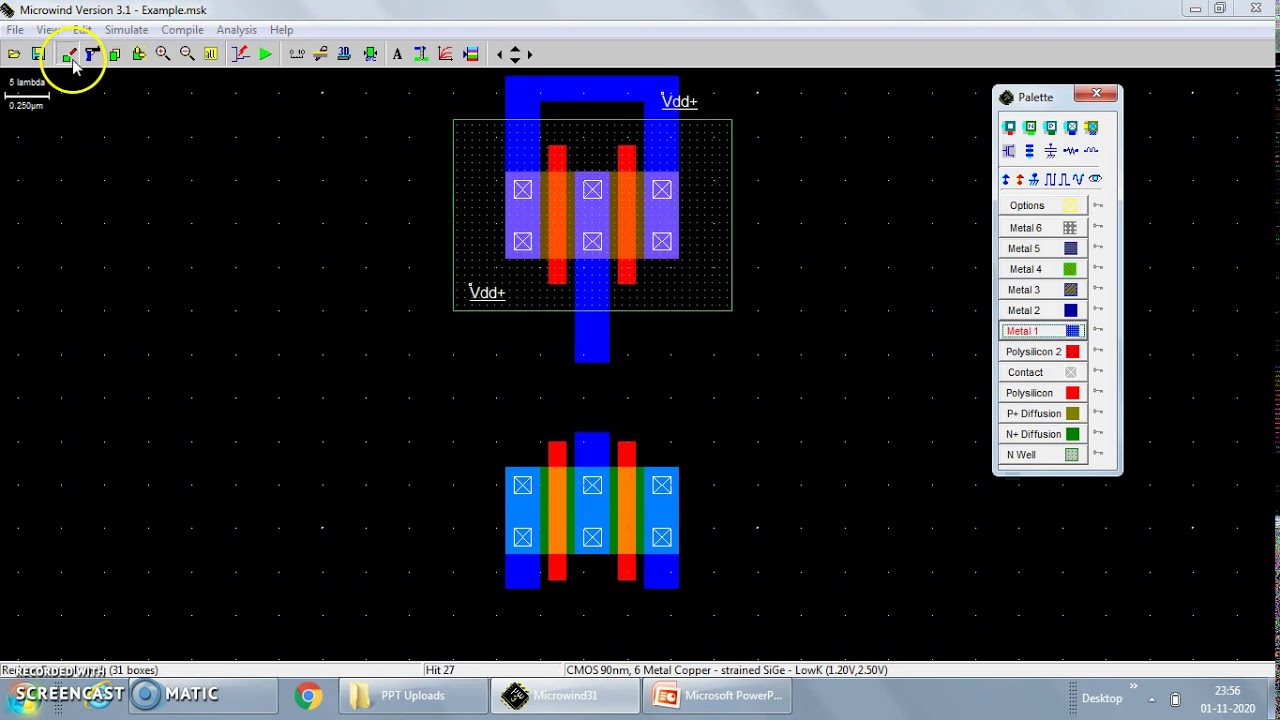The width and height of the screenshot is (1280, 720).
Task: Select the Measure distance ruler tool
Action: coord(297,54)
